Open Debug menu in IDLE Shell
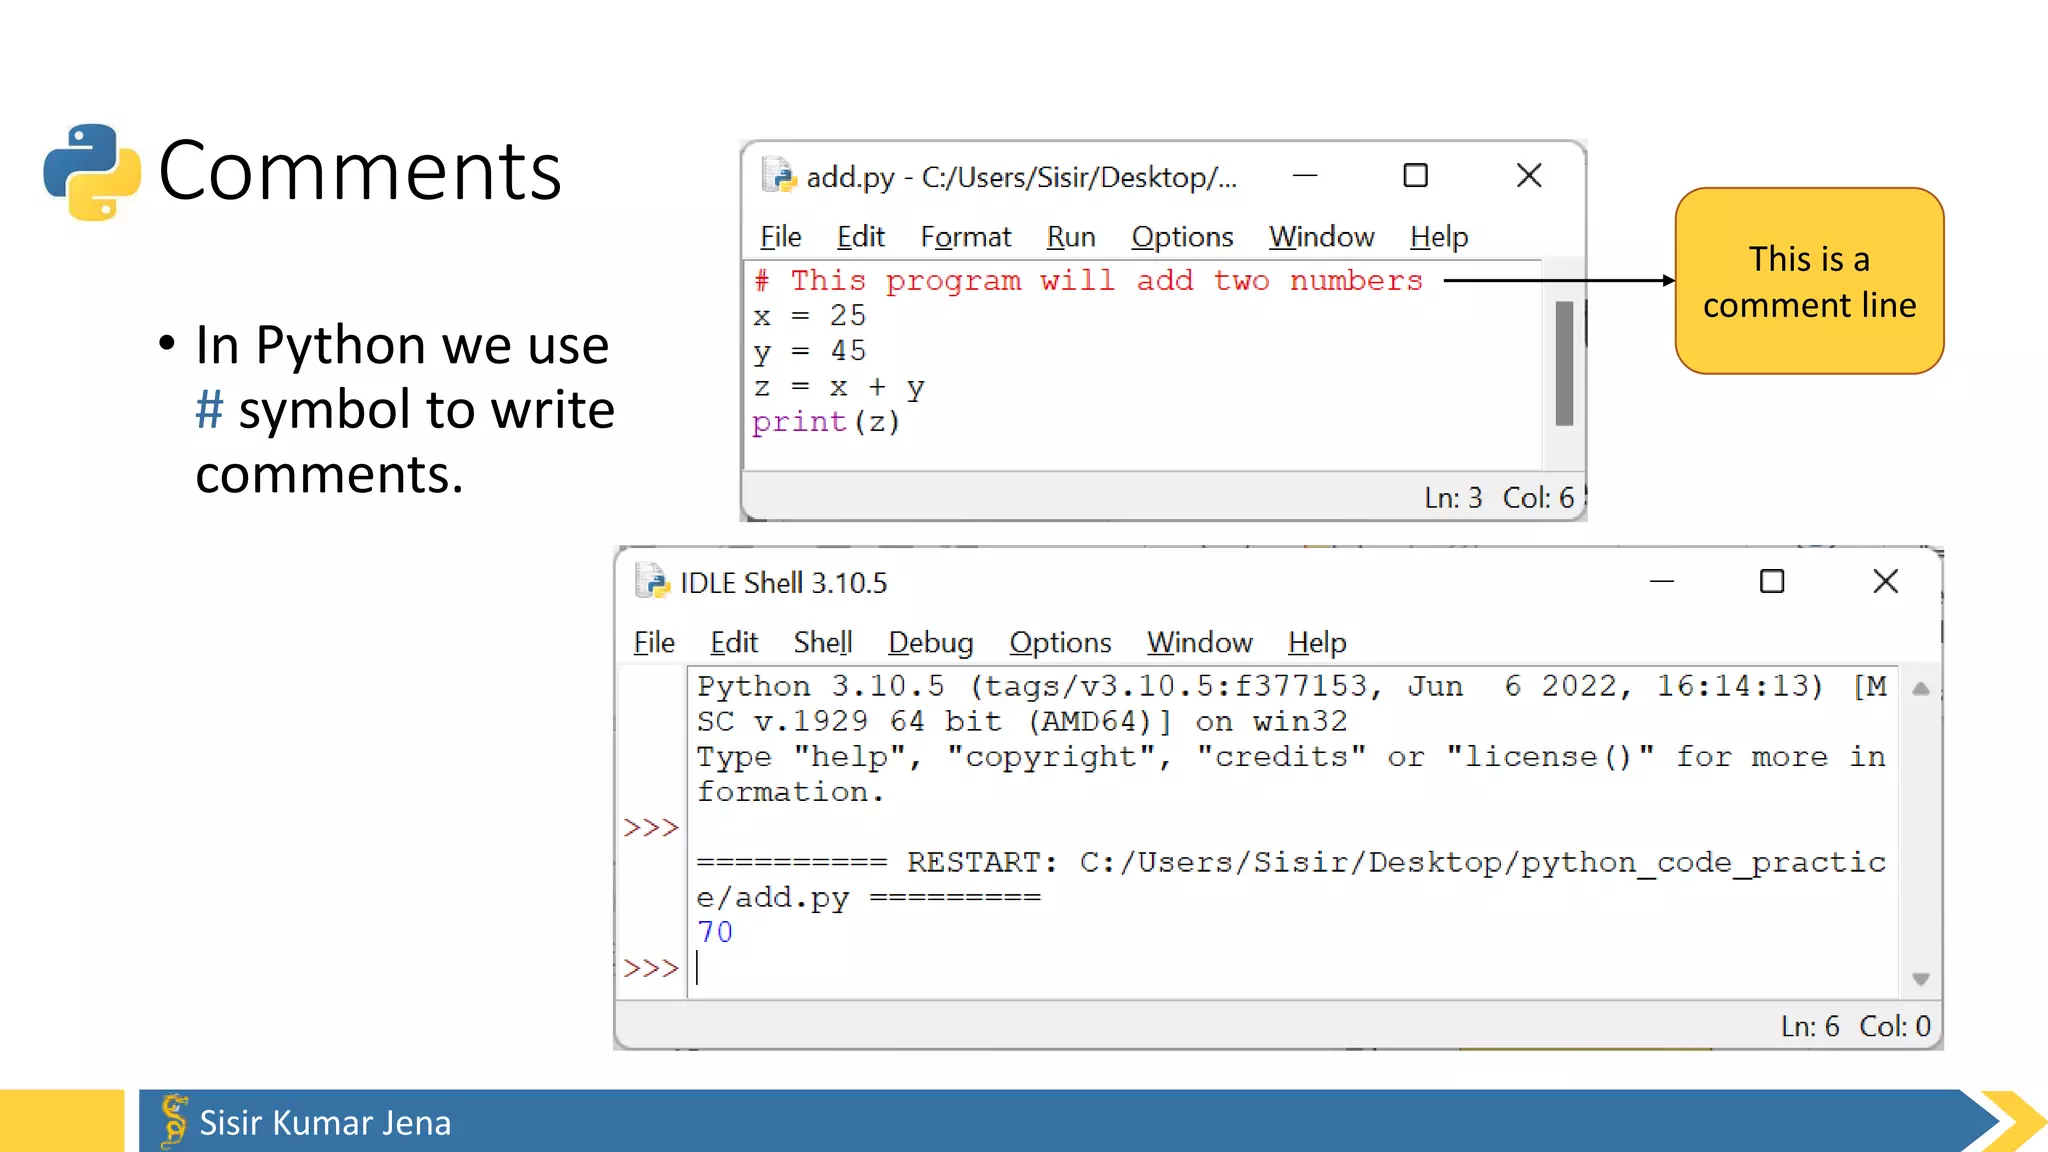2048x1152 pixels. pos(930,642)
